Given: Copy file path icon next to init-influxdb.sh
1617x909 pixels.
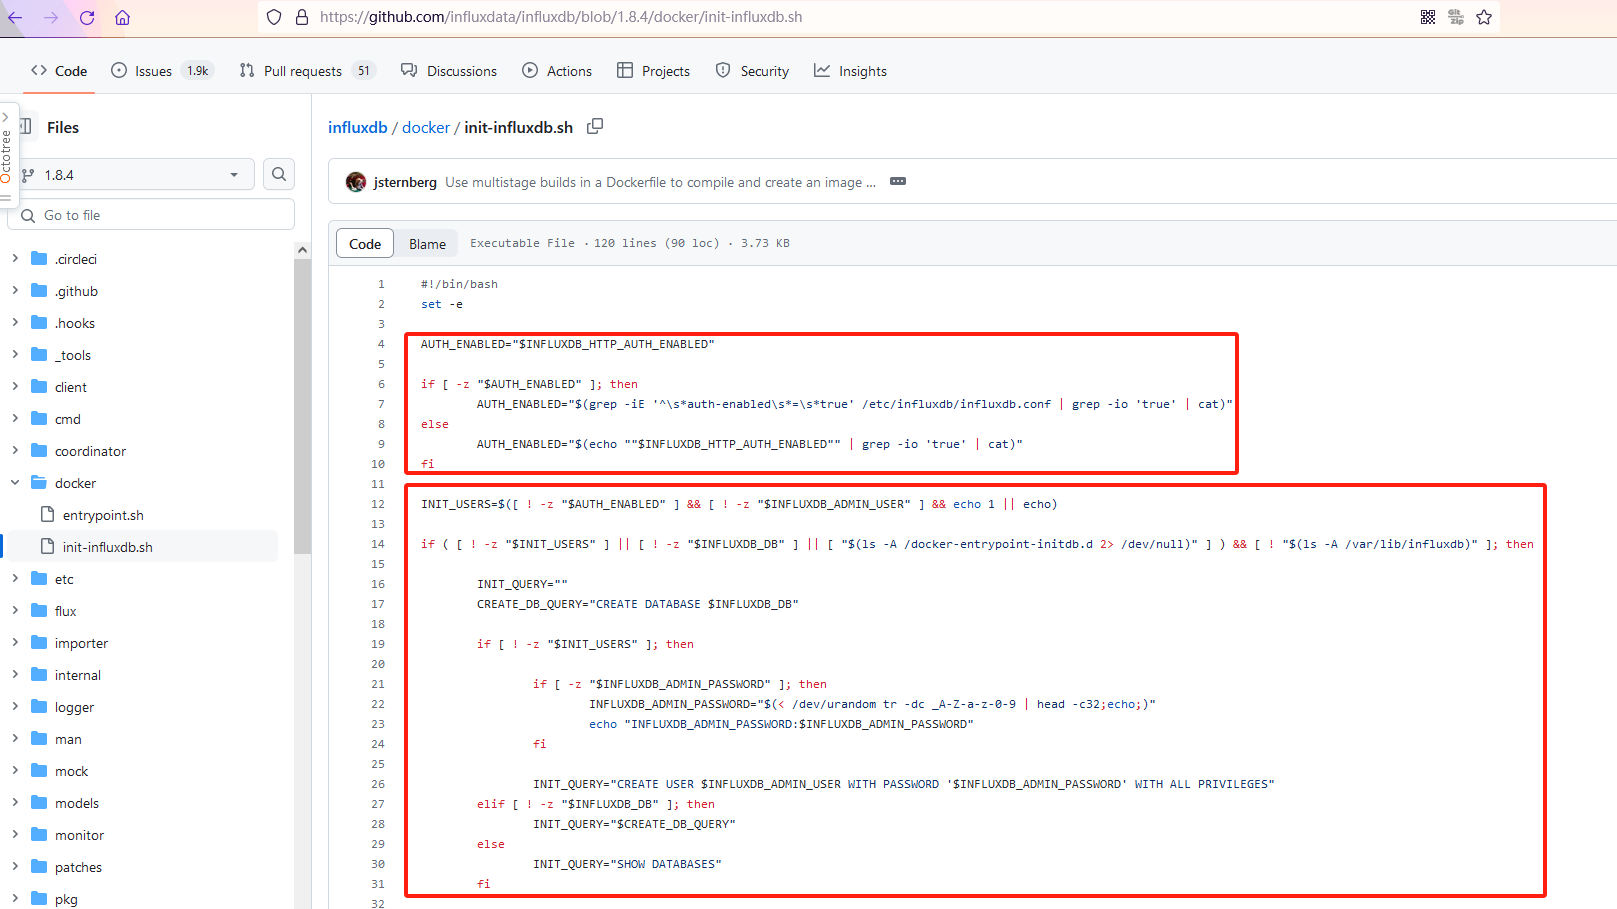Looking at the screenshot, I should coord(595,126).
